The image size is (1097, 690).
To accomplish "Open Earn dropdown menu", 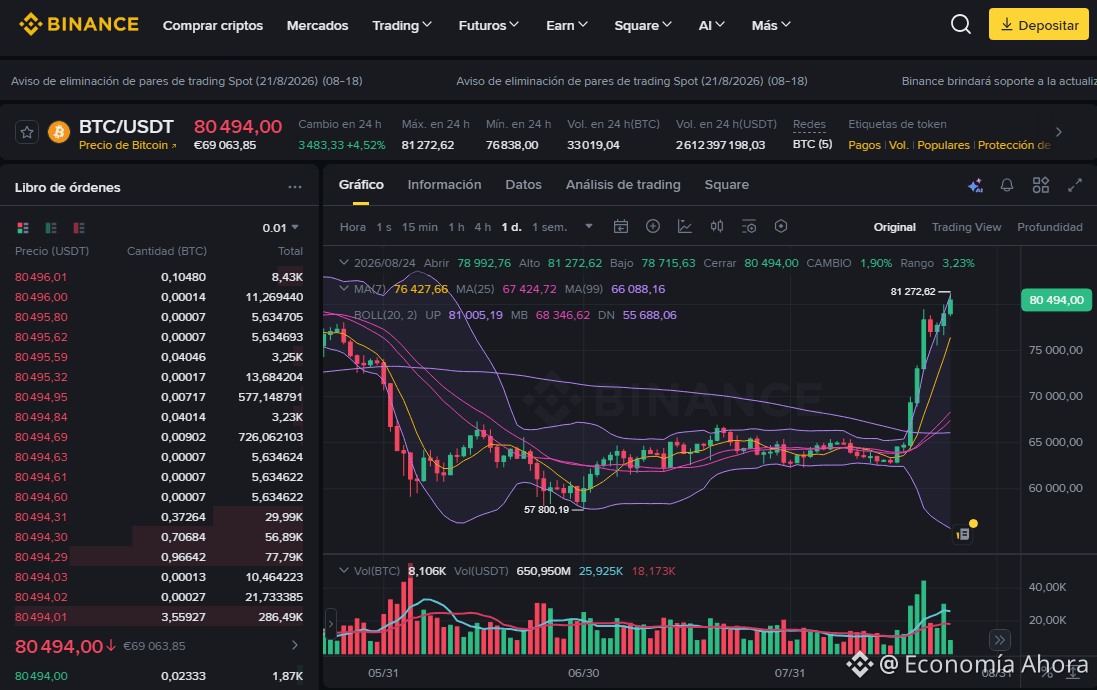I will click(x=567, y=25).
